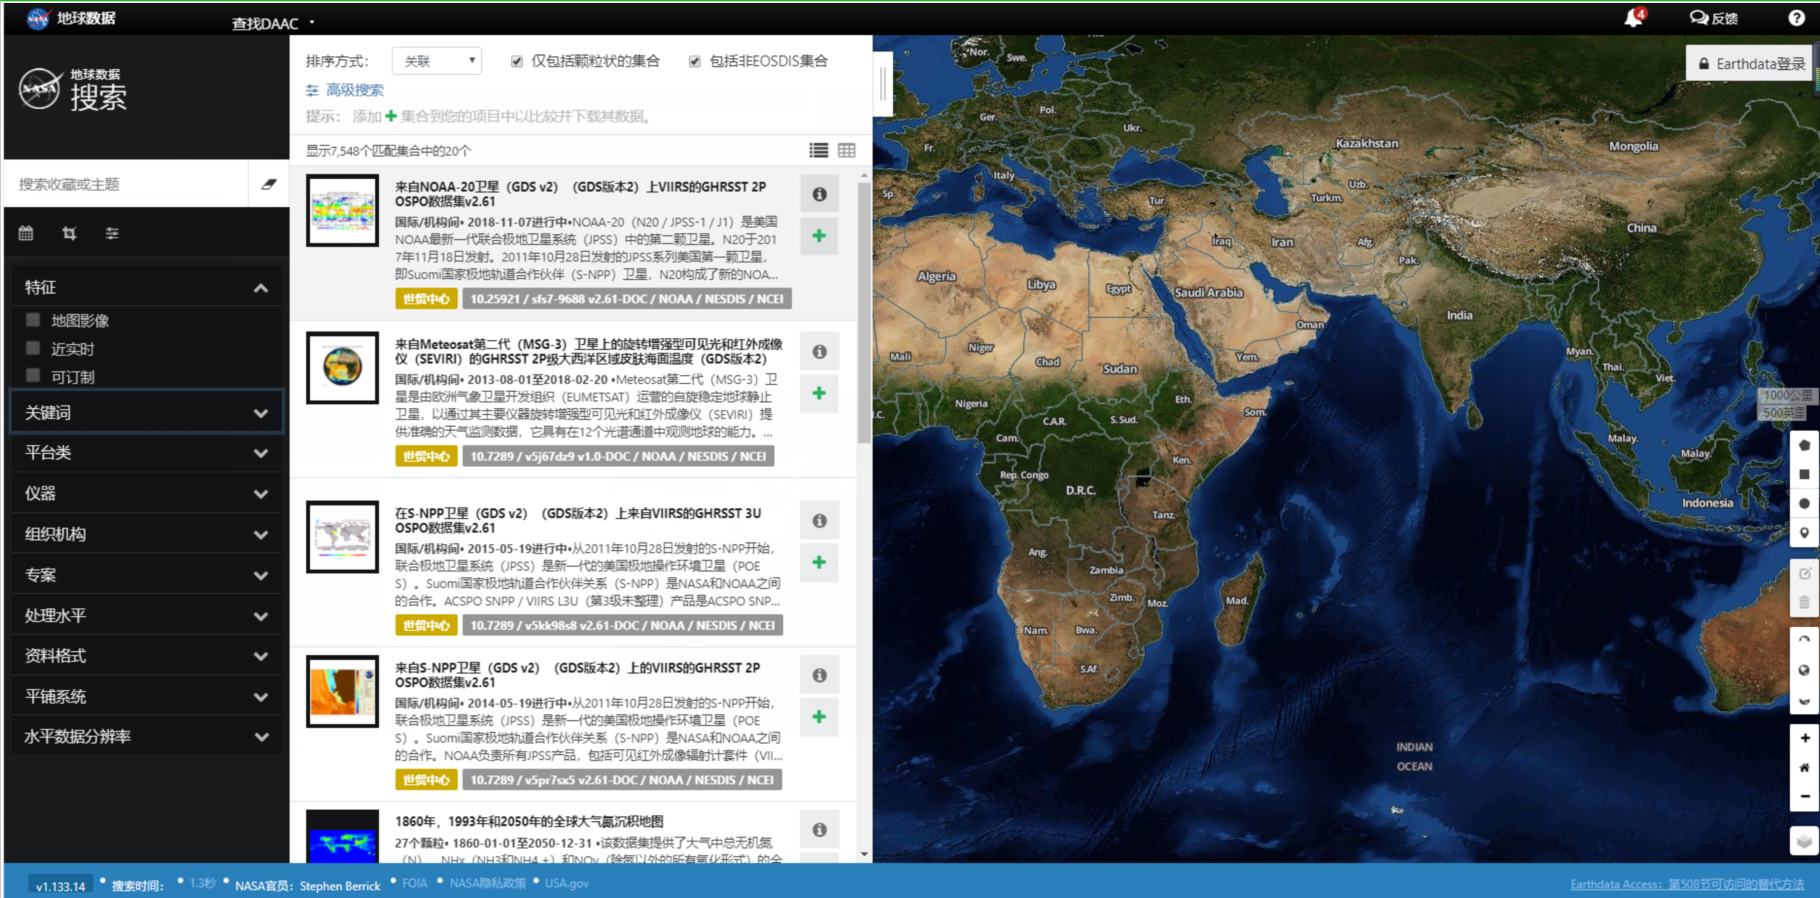The width and height of the screenshot is (1820, 898).
Task: Check the 近实时 feature filter
Action: (x=33, y=348)
